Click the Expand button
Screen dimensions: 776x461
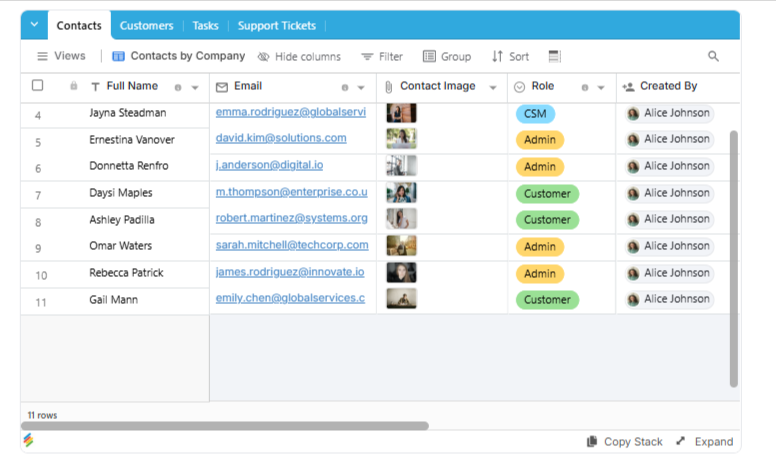(x=705, y=442)
